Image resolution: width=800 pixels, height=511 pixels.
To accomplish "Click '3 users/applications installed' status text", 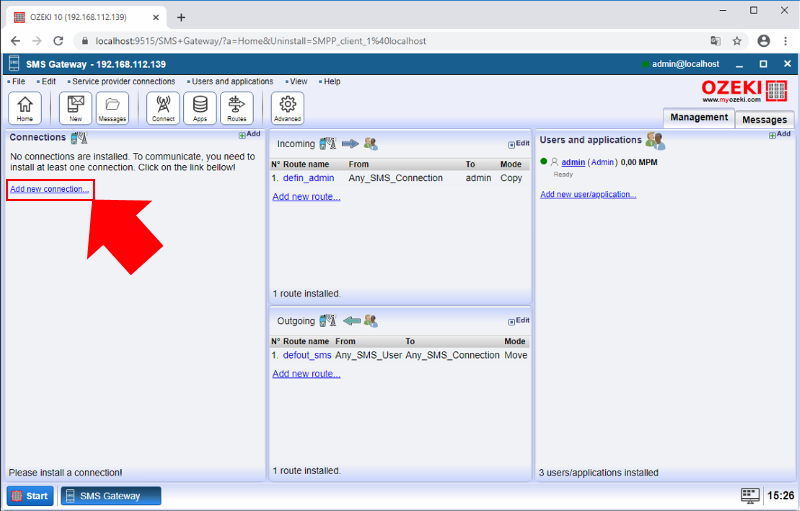I will click(x=598, y=473).
